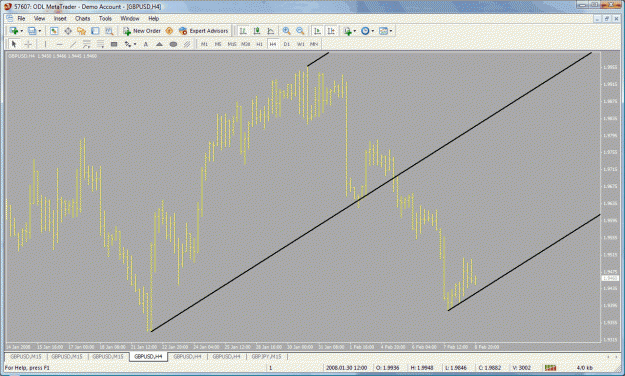Open the File menu
Image resolution: width=625 pixels, height=376 pixels.
[21, 18]
